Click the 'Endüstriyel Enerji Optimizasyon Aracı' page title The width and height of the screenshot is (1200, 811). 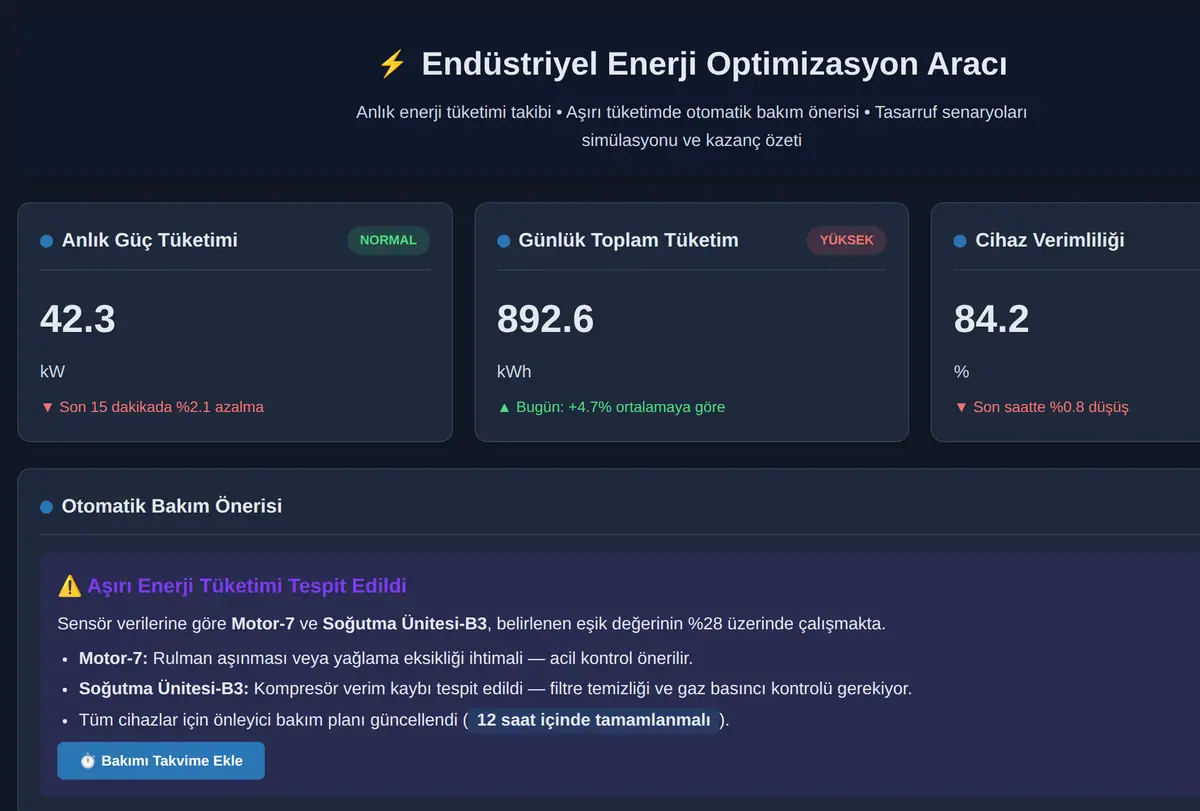point(714,64)
